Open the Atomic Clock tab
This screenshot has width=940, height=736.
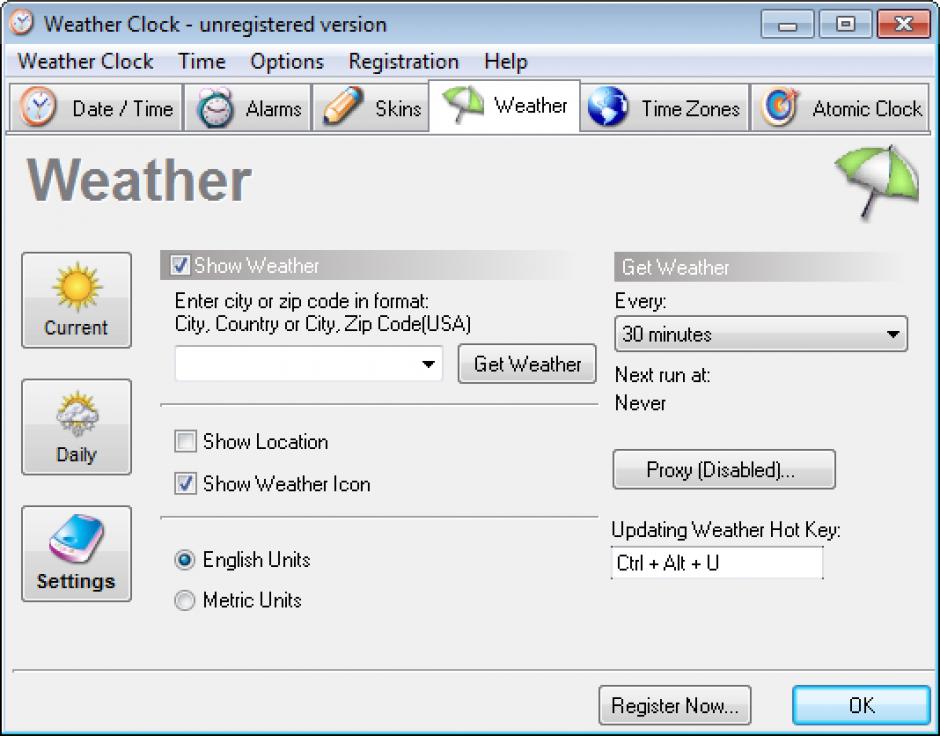840,108
